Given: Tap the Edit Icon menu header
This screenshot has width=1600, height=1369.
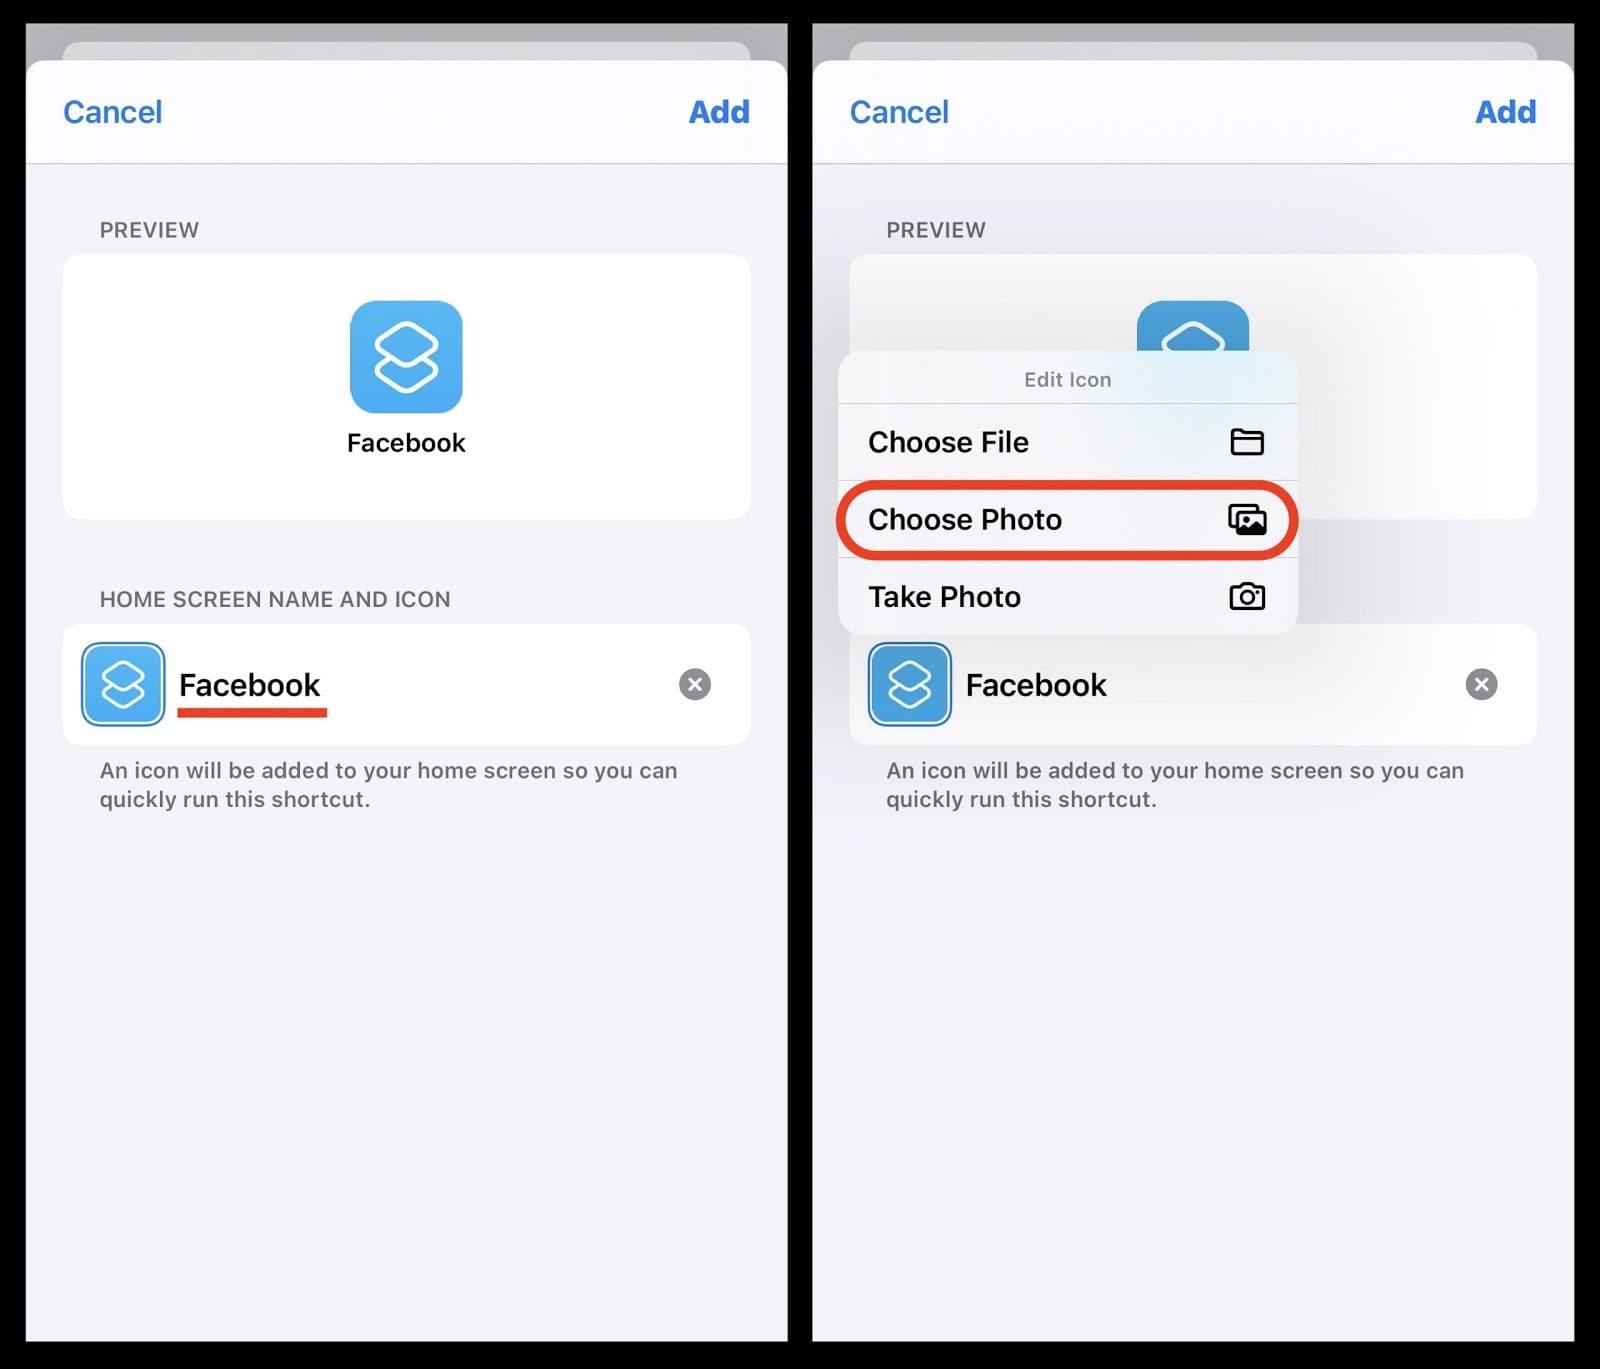Looking at the screenshot, I should click(x=1067, y=379).
